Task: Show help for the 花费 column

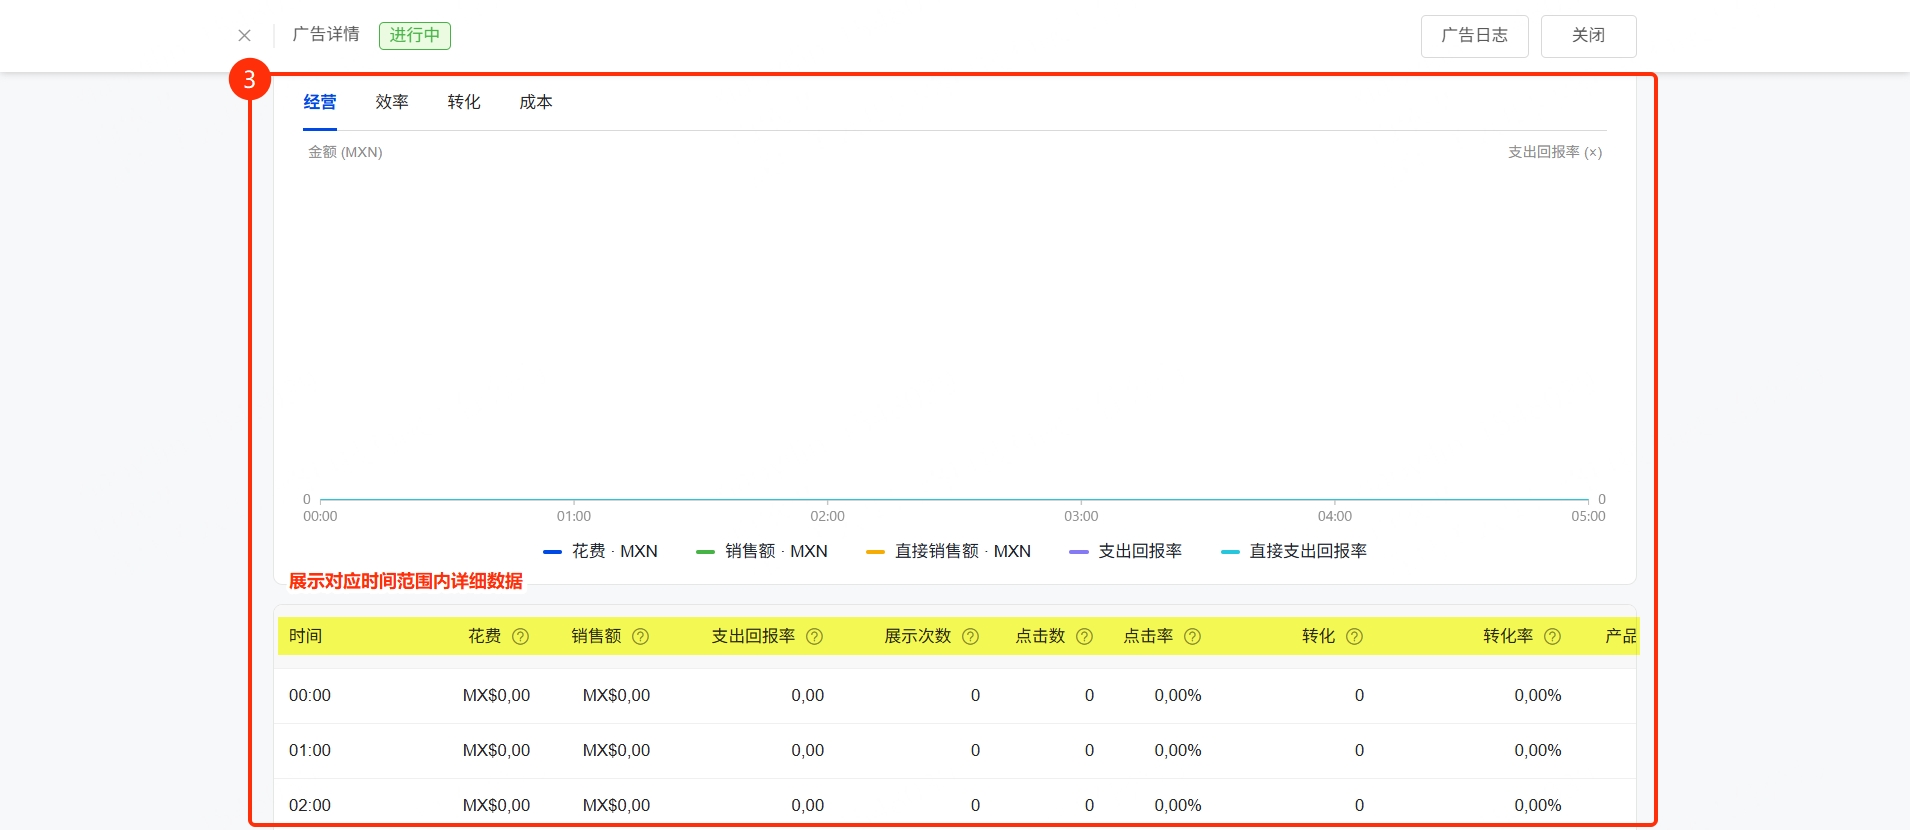Action: [520, 636]
